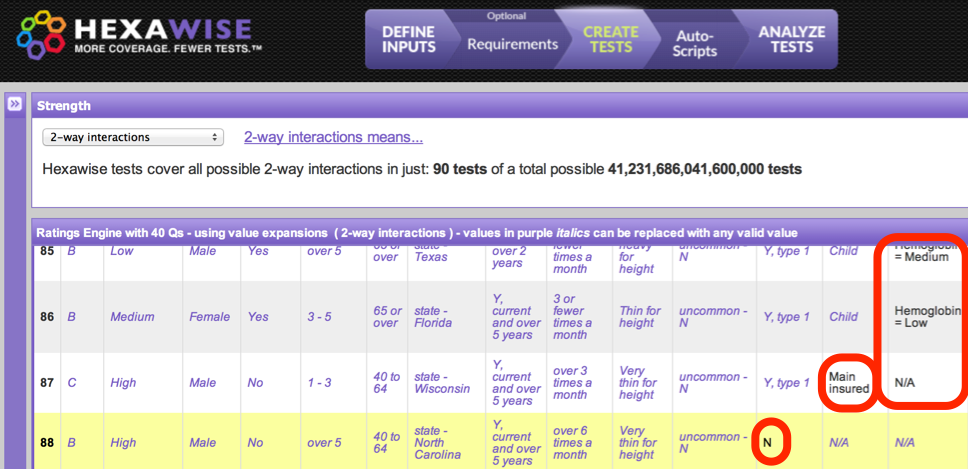Click 'Thin for height' in row 86

click(x=640, y=317)
